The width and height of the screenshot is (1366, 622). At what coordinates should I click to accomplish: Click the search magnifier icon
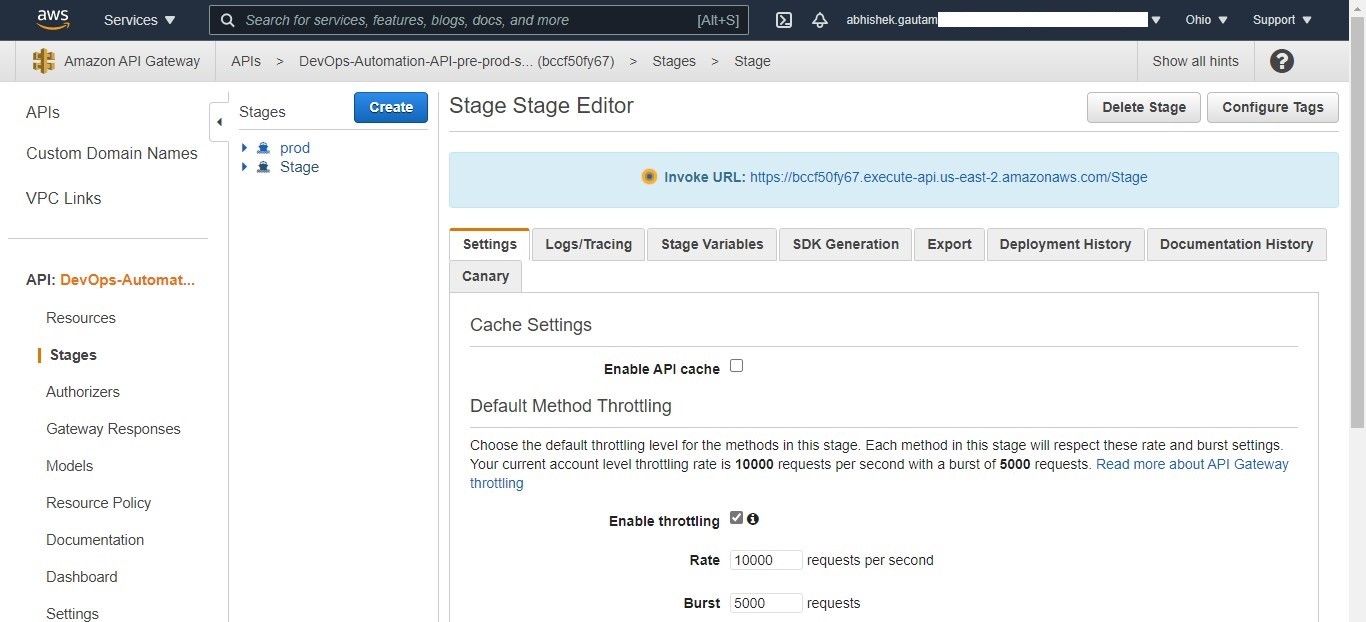point(228,20)
